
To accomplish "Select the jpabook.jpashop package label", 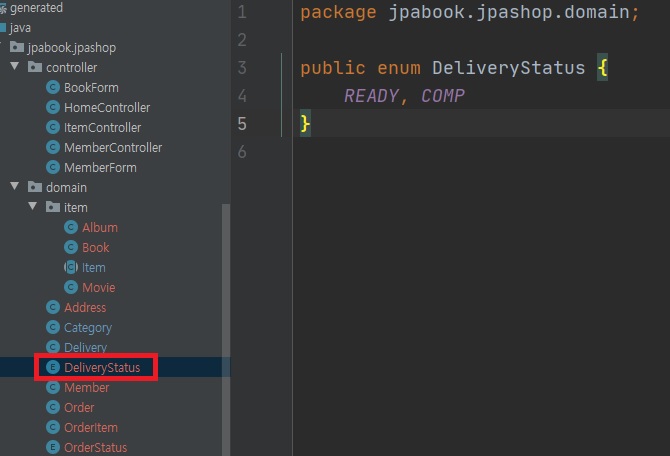I will 71,47.
